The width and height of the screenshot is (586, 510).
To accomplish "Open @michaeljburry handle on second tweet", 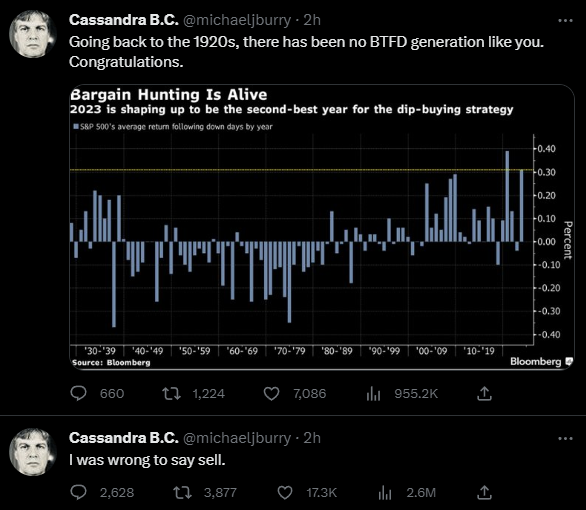I will pos(237,438).
